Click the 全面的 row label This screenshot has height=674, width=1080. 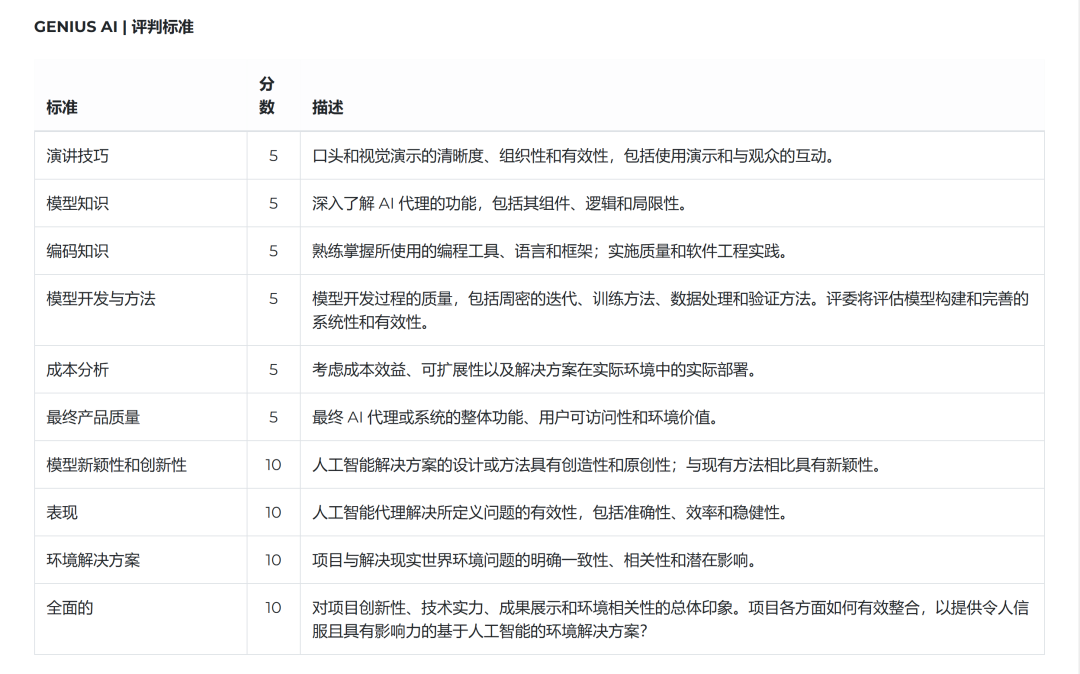pyautogui.click(x=68, y=607)
